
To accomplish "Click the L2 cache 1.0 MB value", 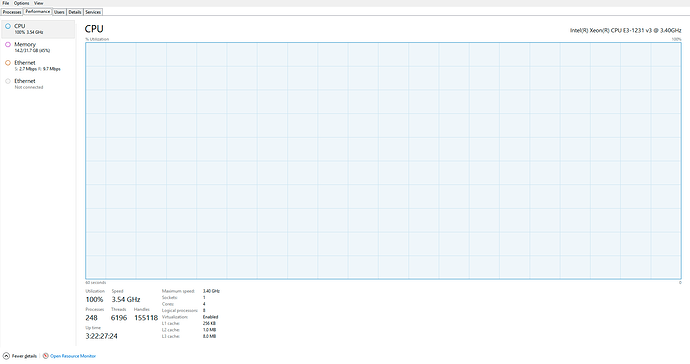I will (209, 330).
